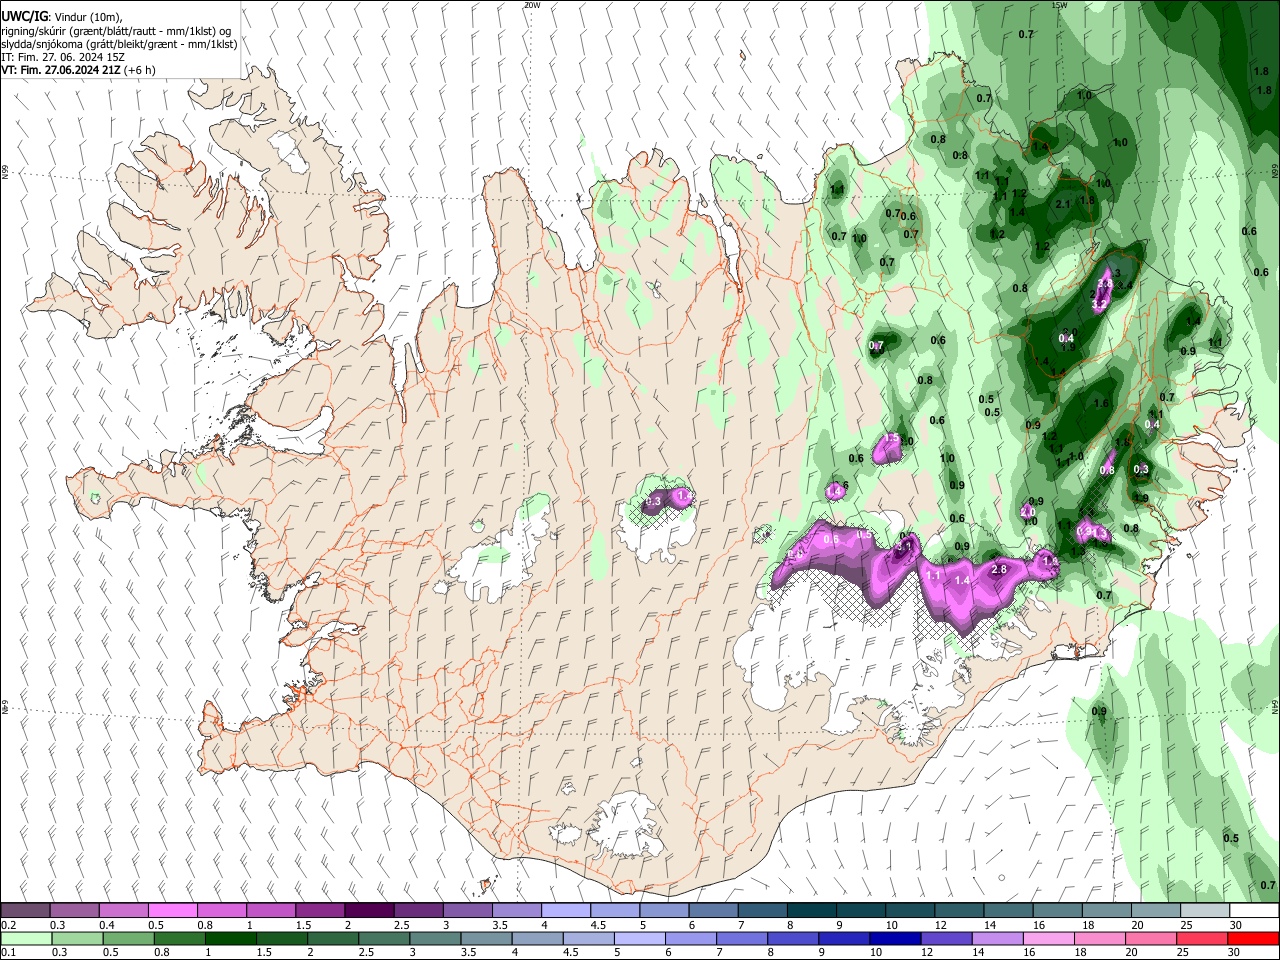Pick the white 30 mm snow legend swatch

click(1253, 911)
